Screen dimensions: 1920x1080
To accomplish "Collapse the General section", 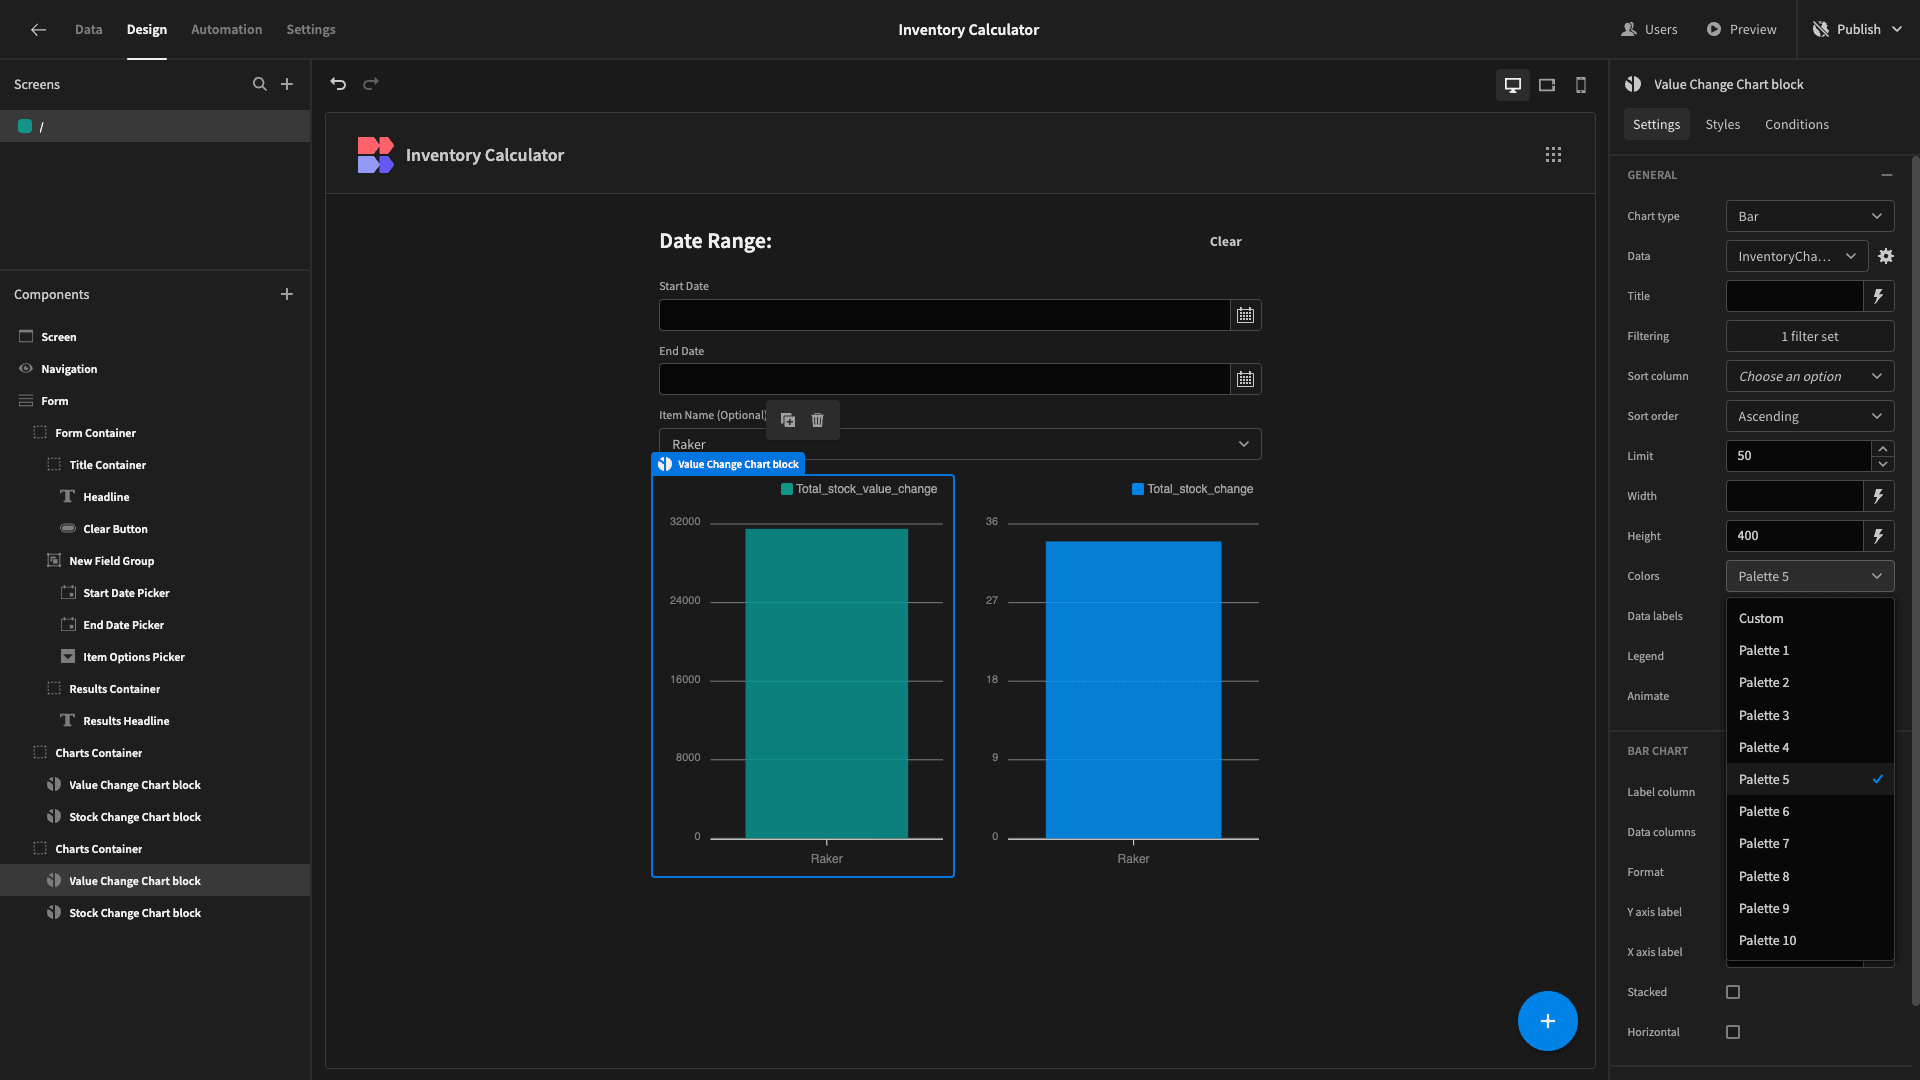I will click(x=1887, y=175).
